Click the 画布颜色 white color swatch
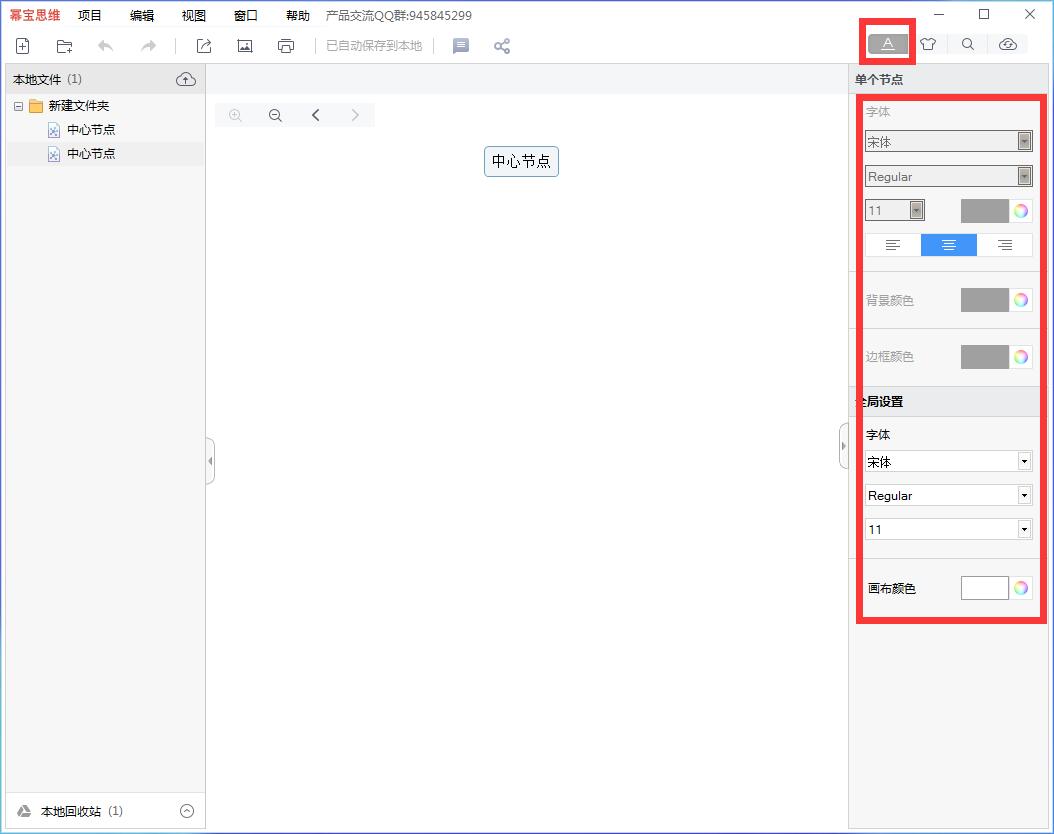 [984, 588]
